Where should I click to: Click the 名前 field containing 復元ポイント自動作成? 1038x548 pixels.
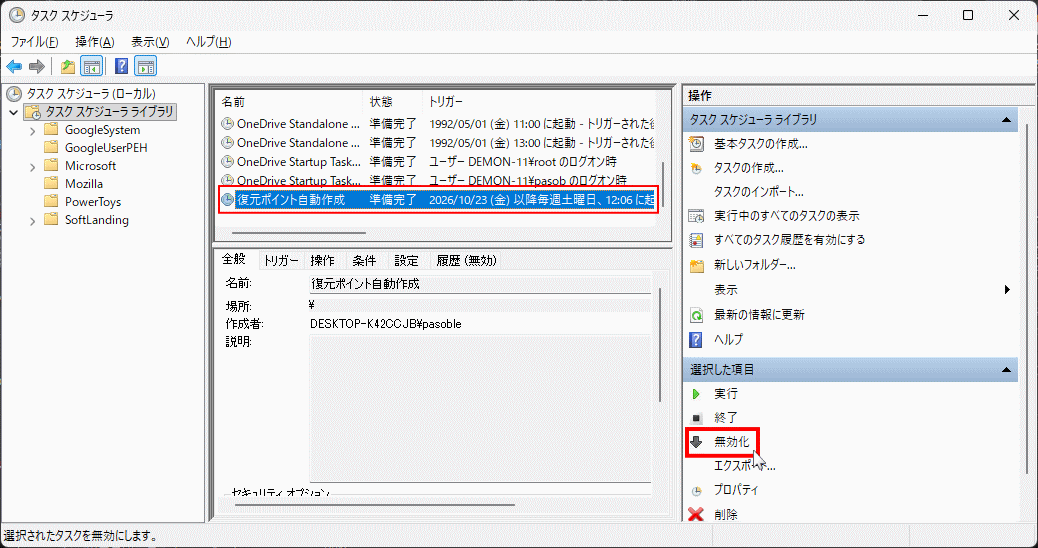point(481,284)
